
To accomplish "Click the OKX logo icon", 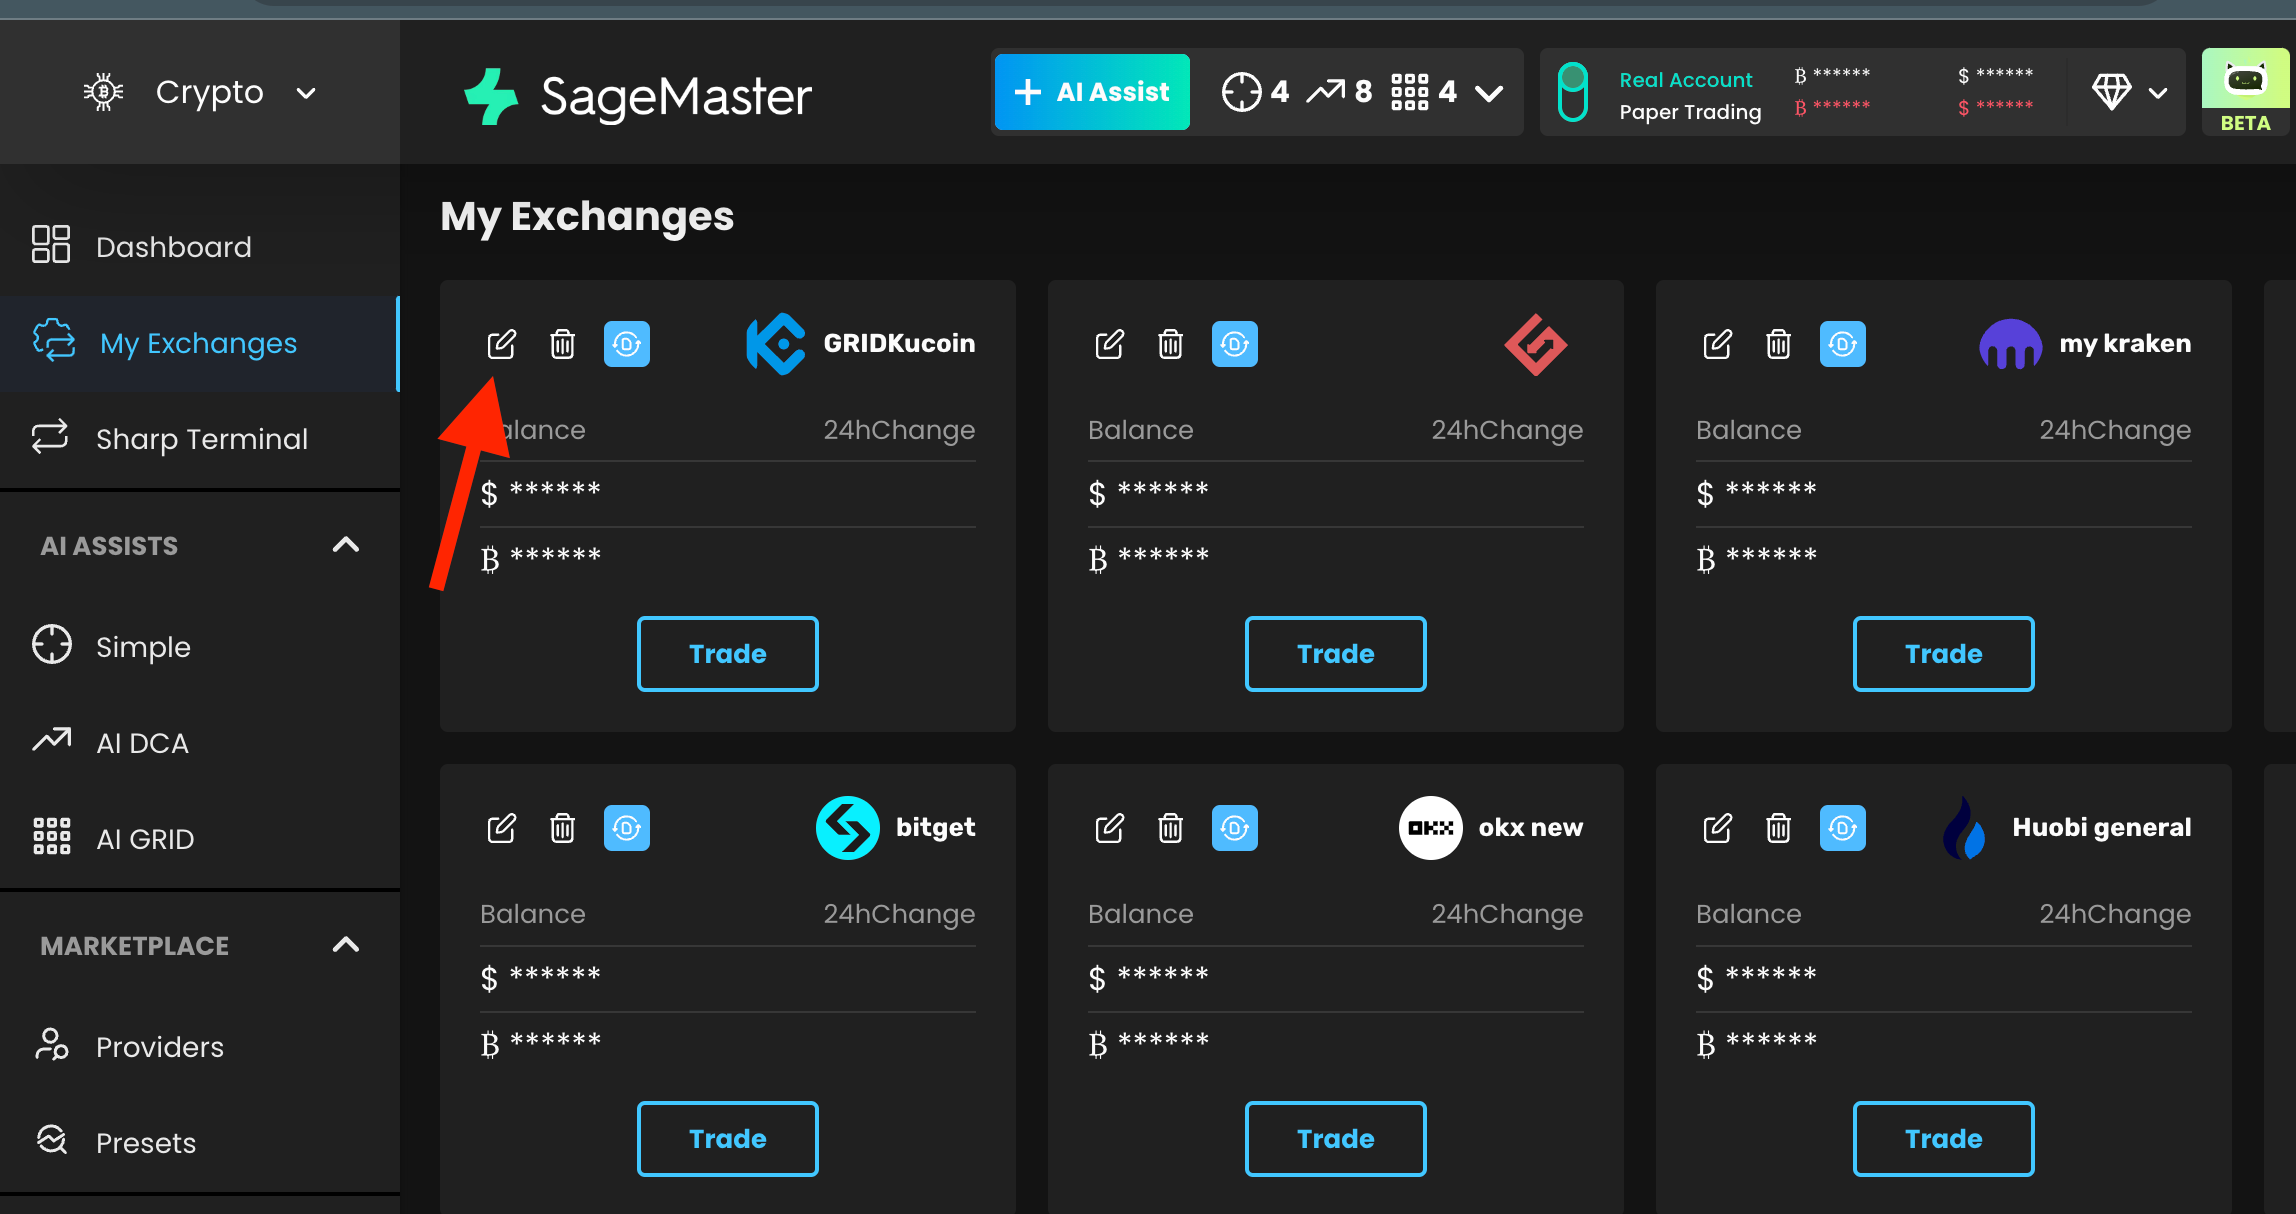I will [1431, 828].
